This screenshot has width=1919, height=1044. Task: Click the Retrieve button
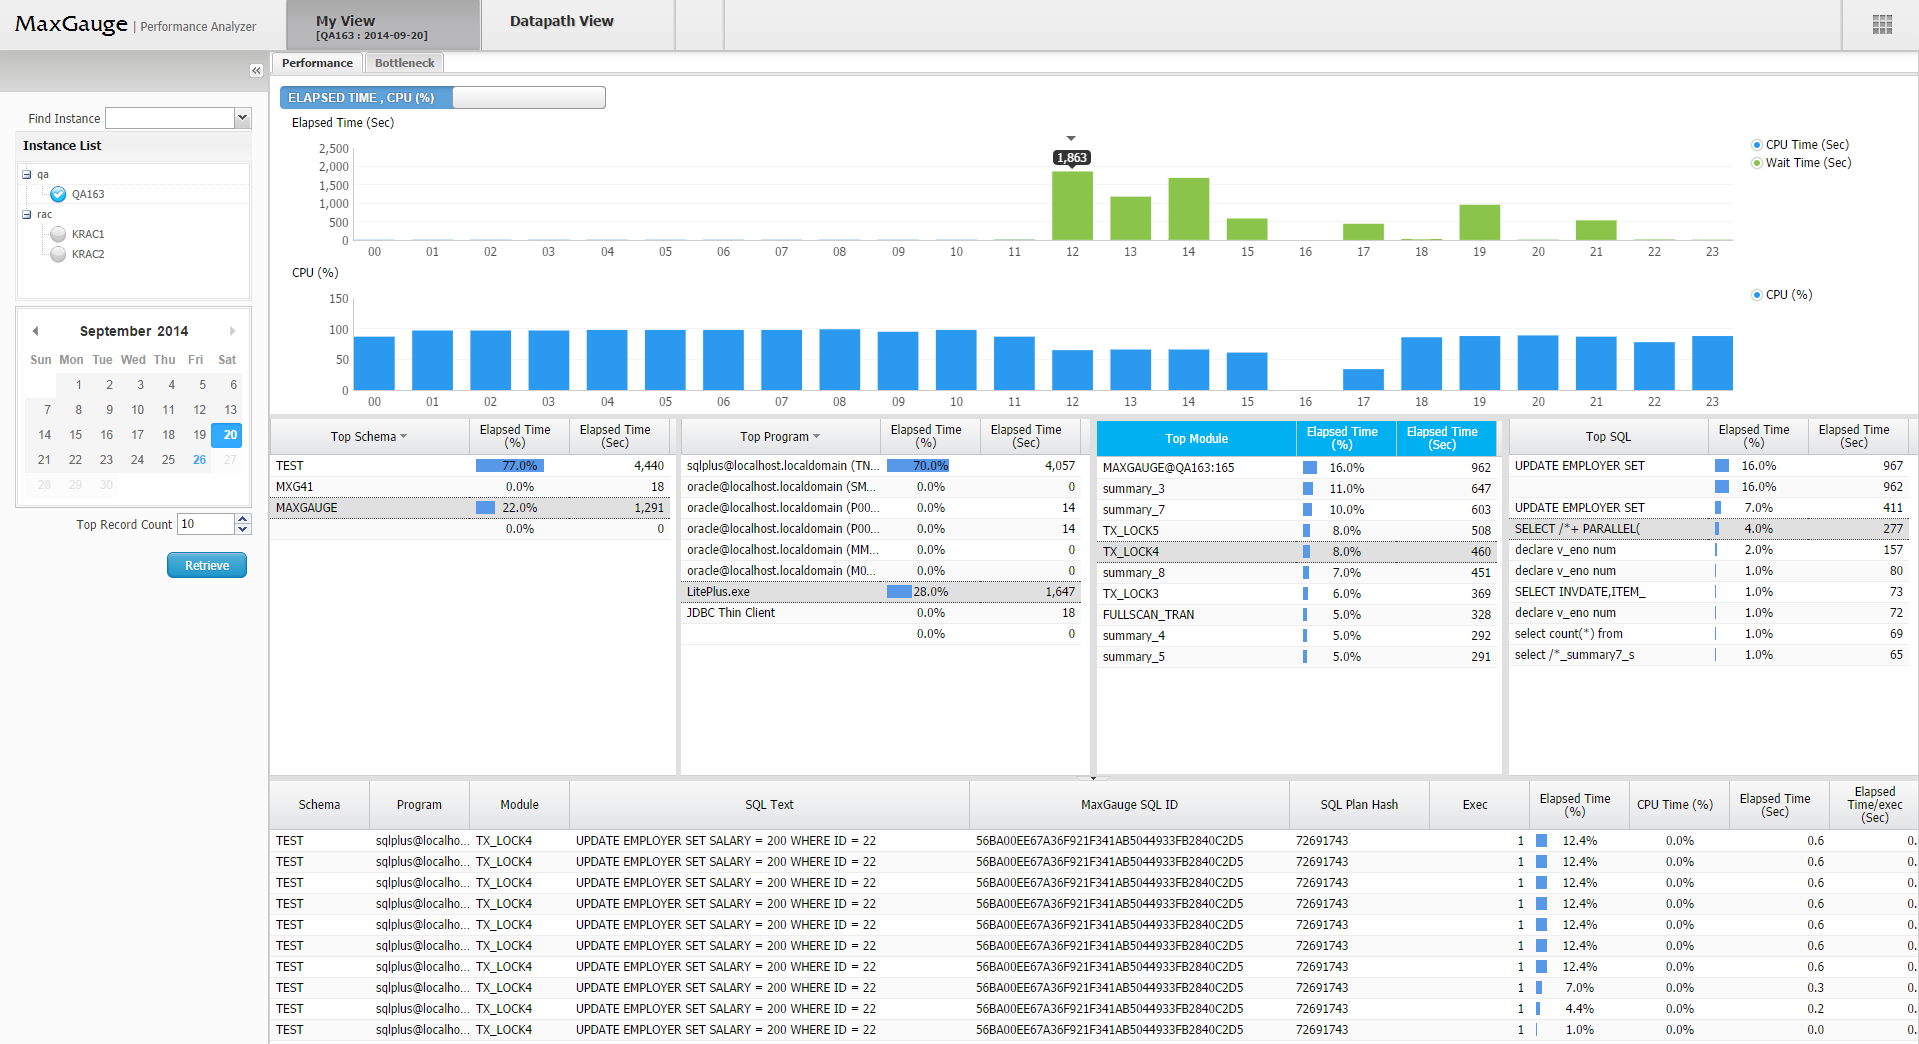pos(207,565)
